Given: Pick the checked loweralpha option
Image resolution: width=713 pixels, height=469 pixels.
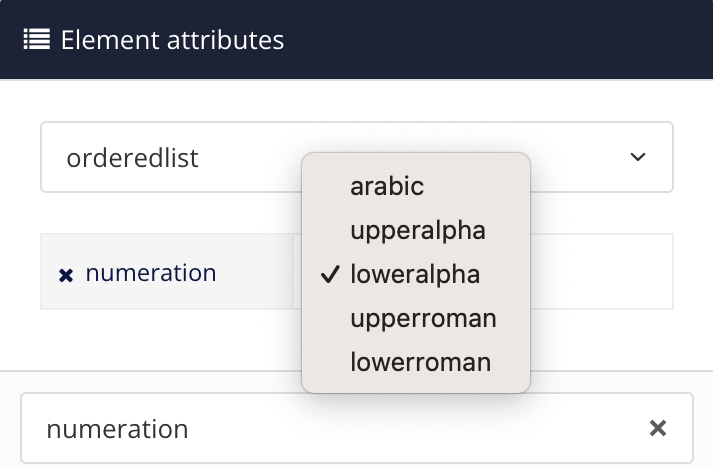Looking at the screenshot, I should click(x=415, y=274).
